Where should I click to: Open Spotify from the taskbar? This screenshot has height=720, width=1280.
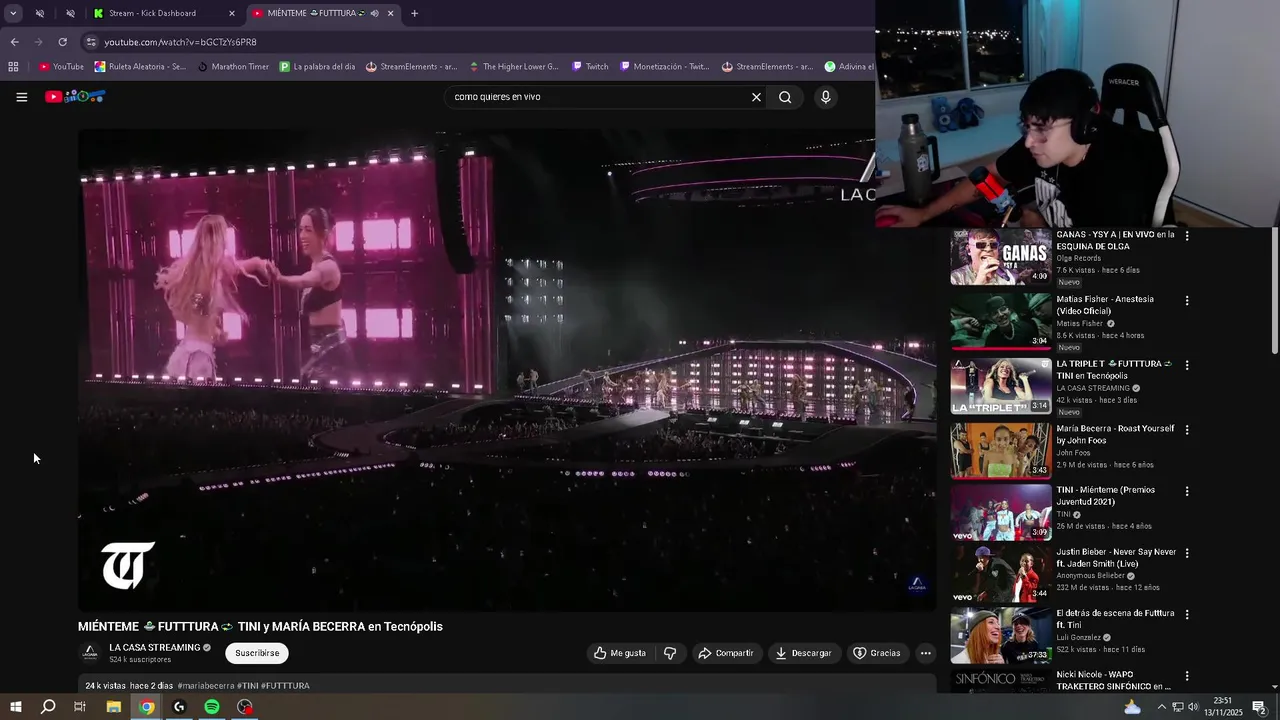[212, 707]
